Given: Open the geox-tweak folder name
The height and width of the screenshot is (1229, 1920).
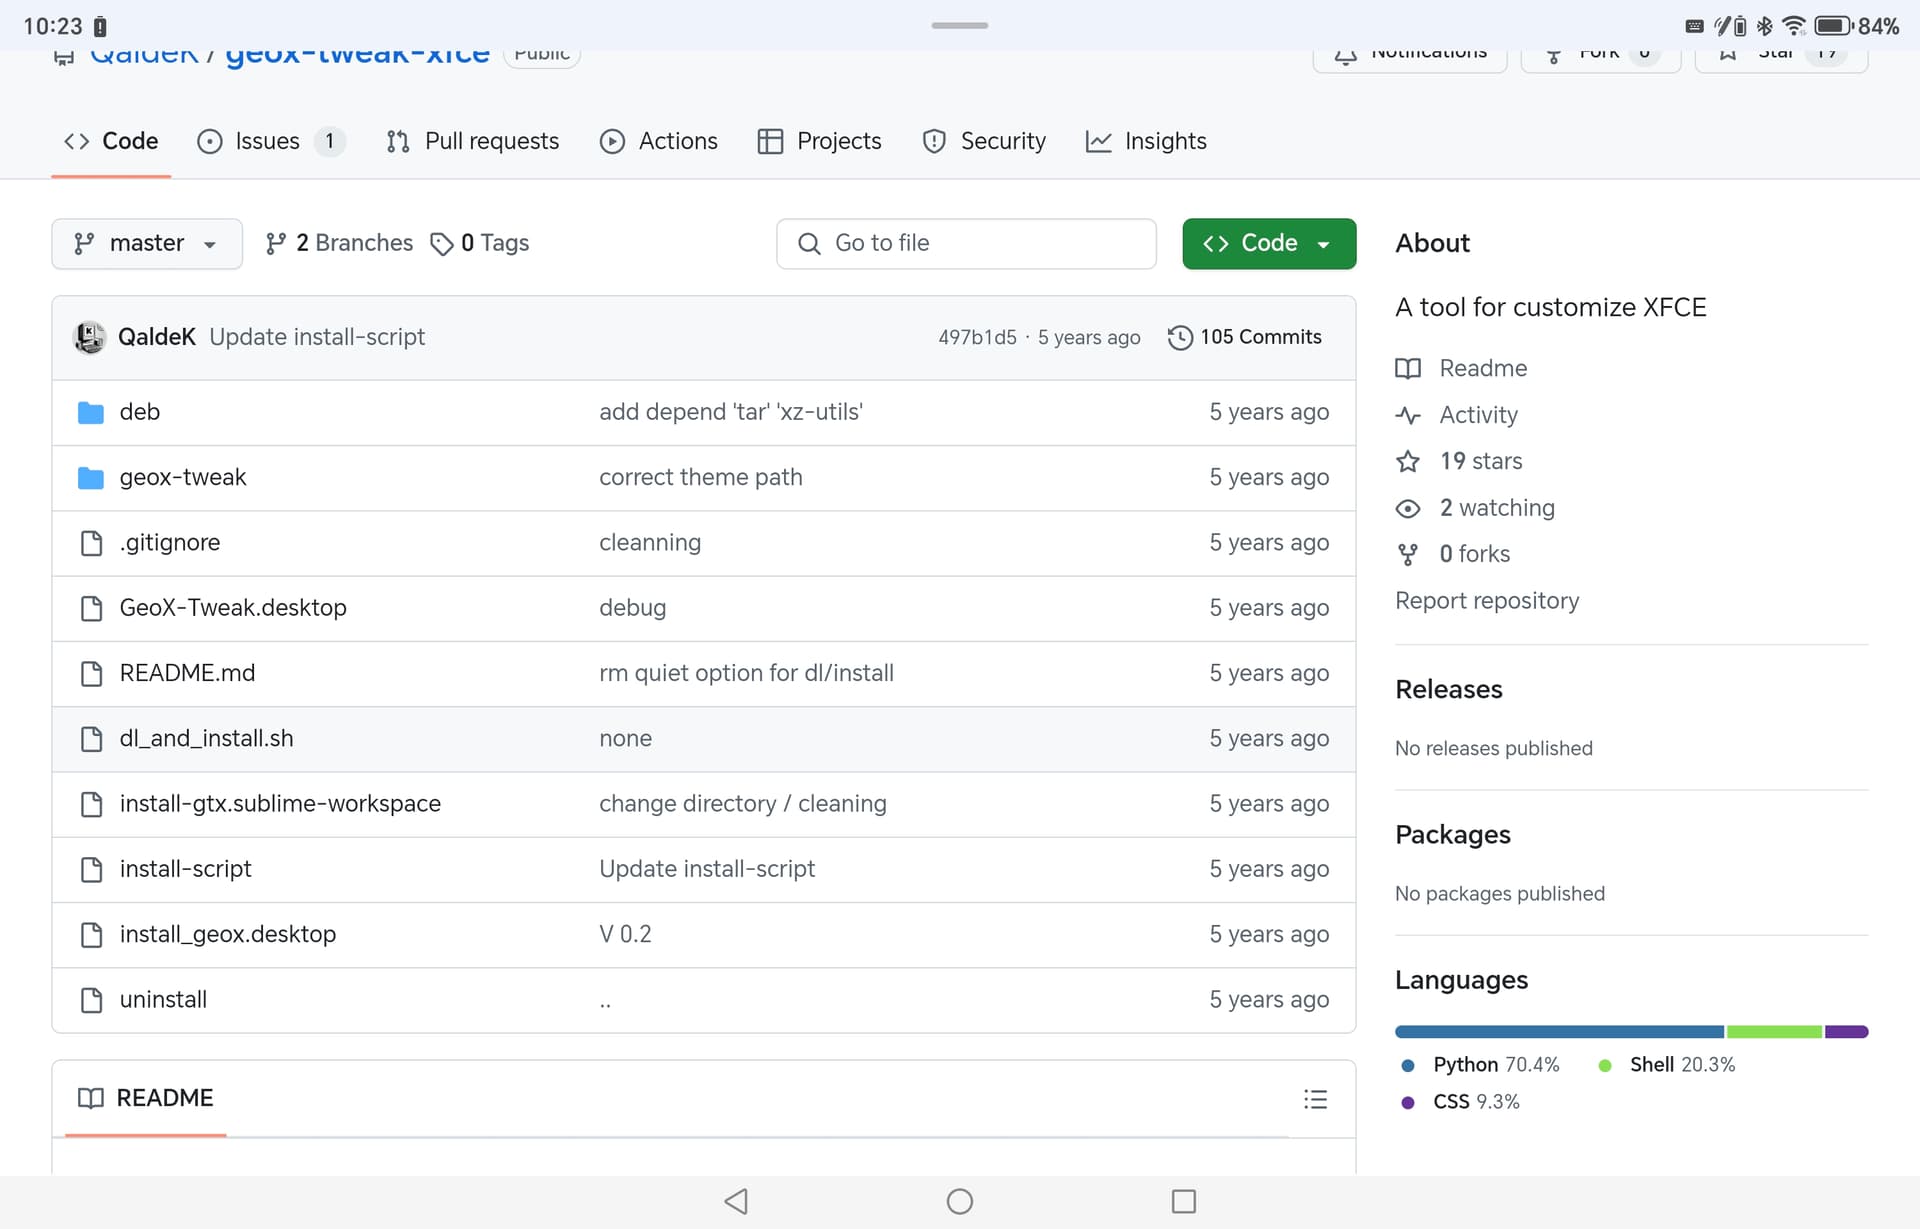Looking at the screenshot, I should pyautogui.click(x=183, y=477).
